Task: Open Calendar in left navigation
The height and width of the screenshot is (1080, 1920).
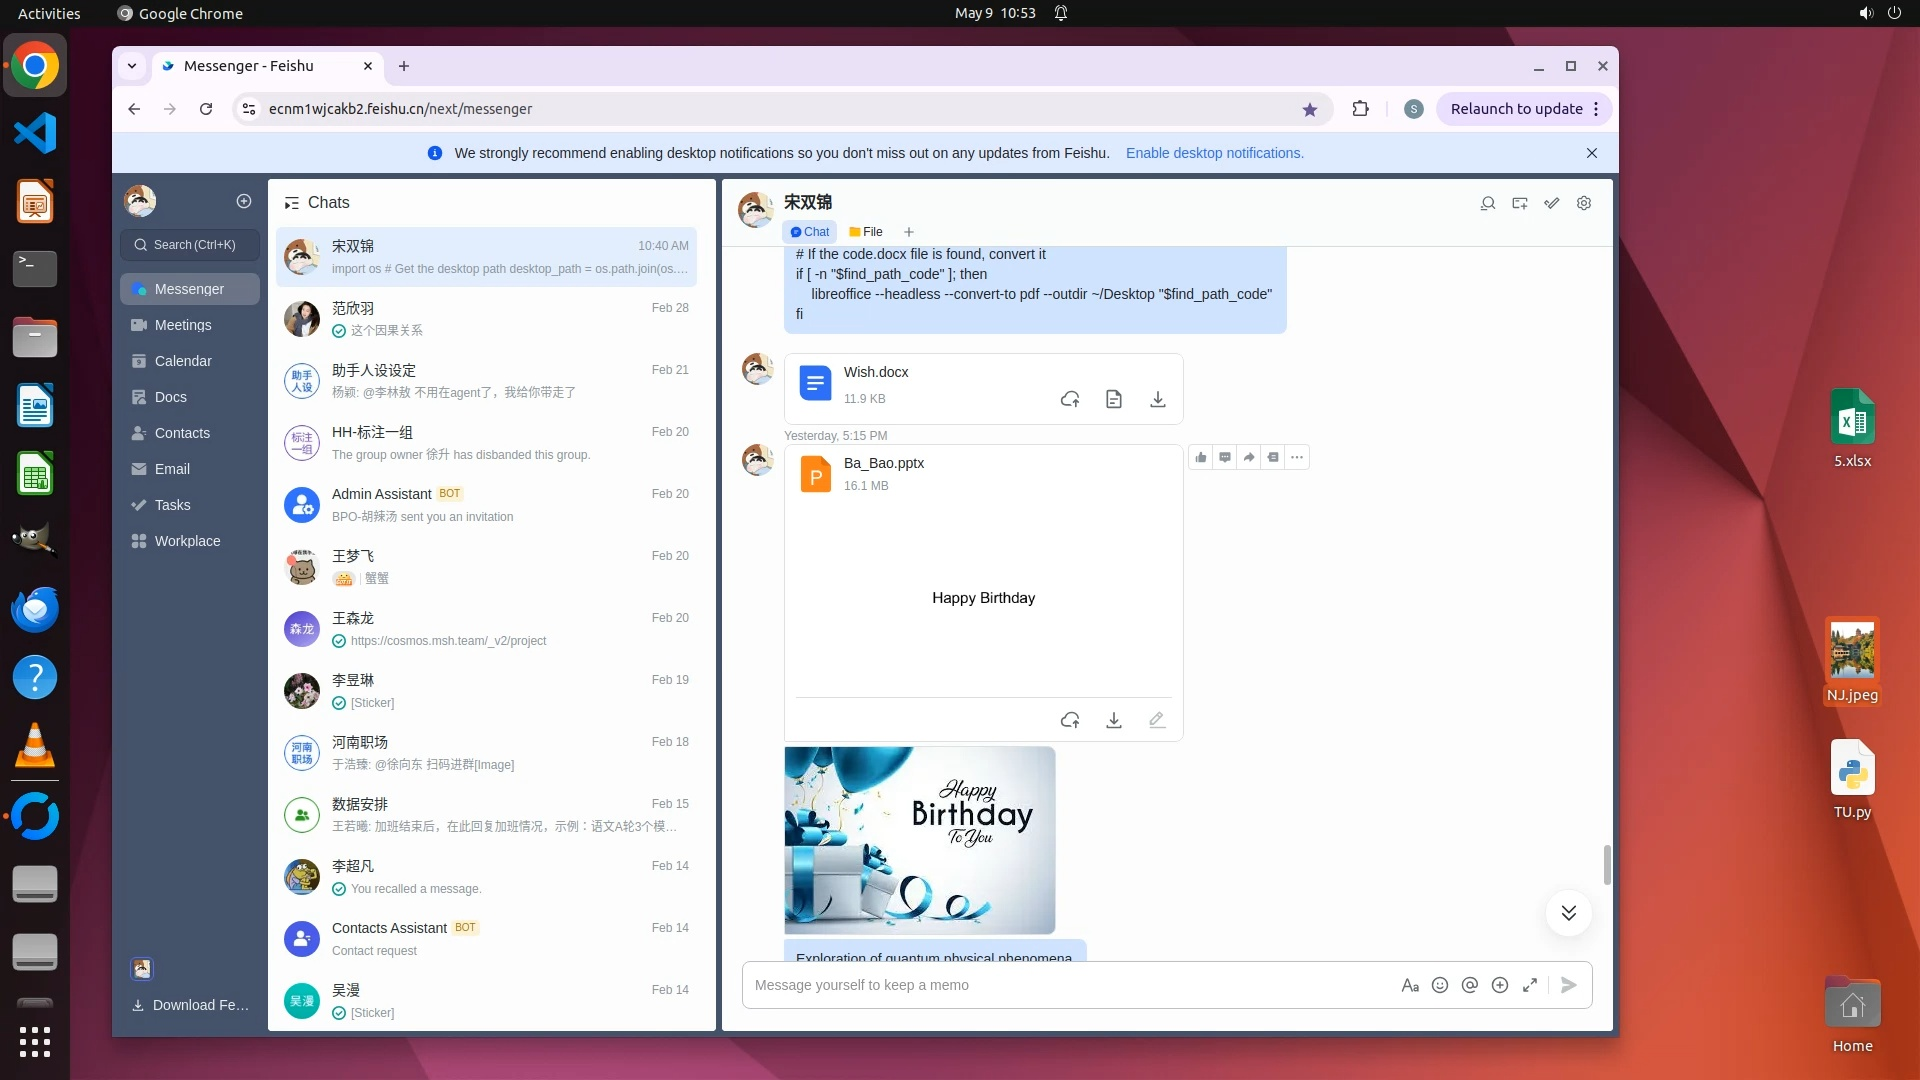Action: [x=183, y=361]
